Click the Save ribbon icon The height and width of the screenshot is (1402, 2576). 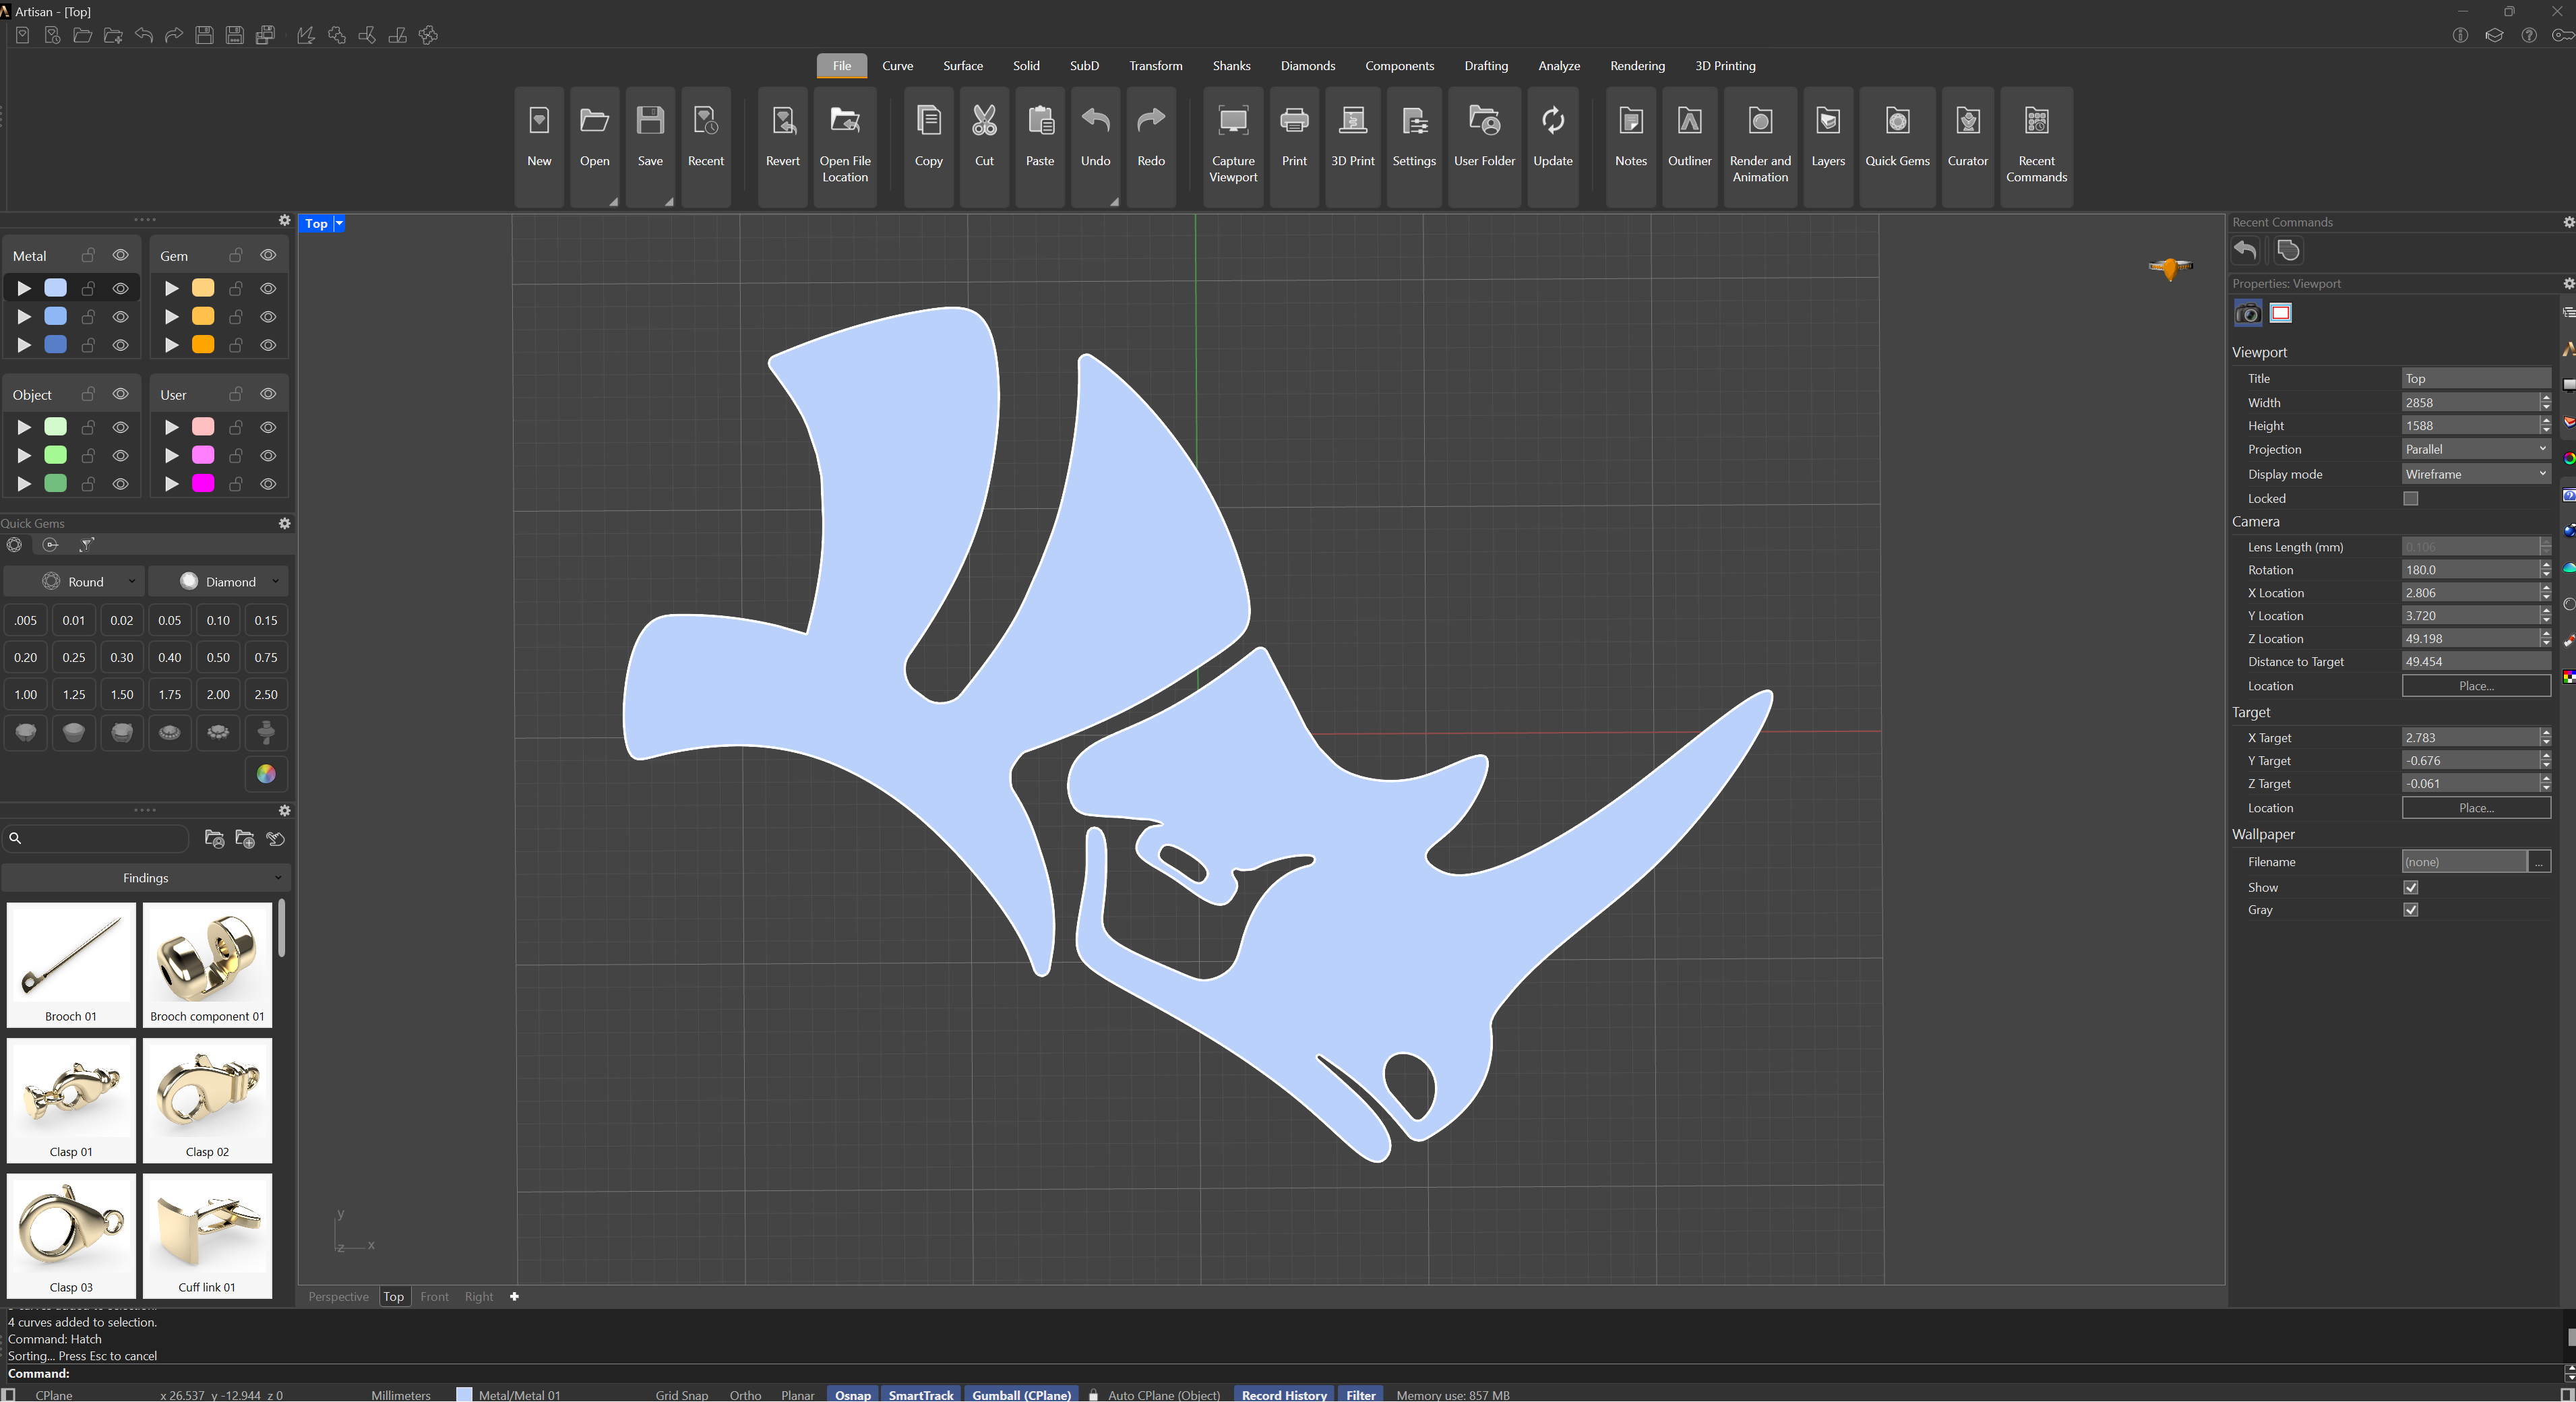coord(650,122)
